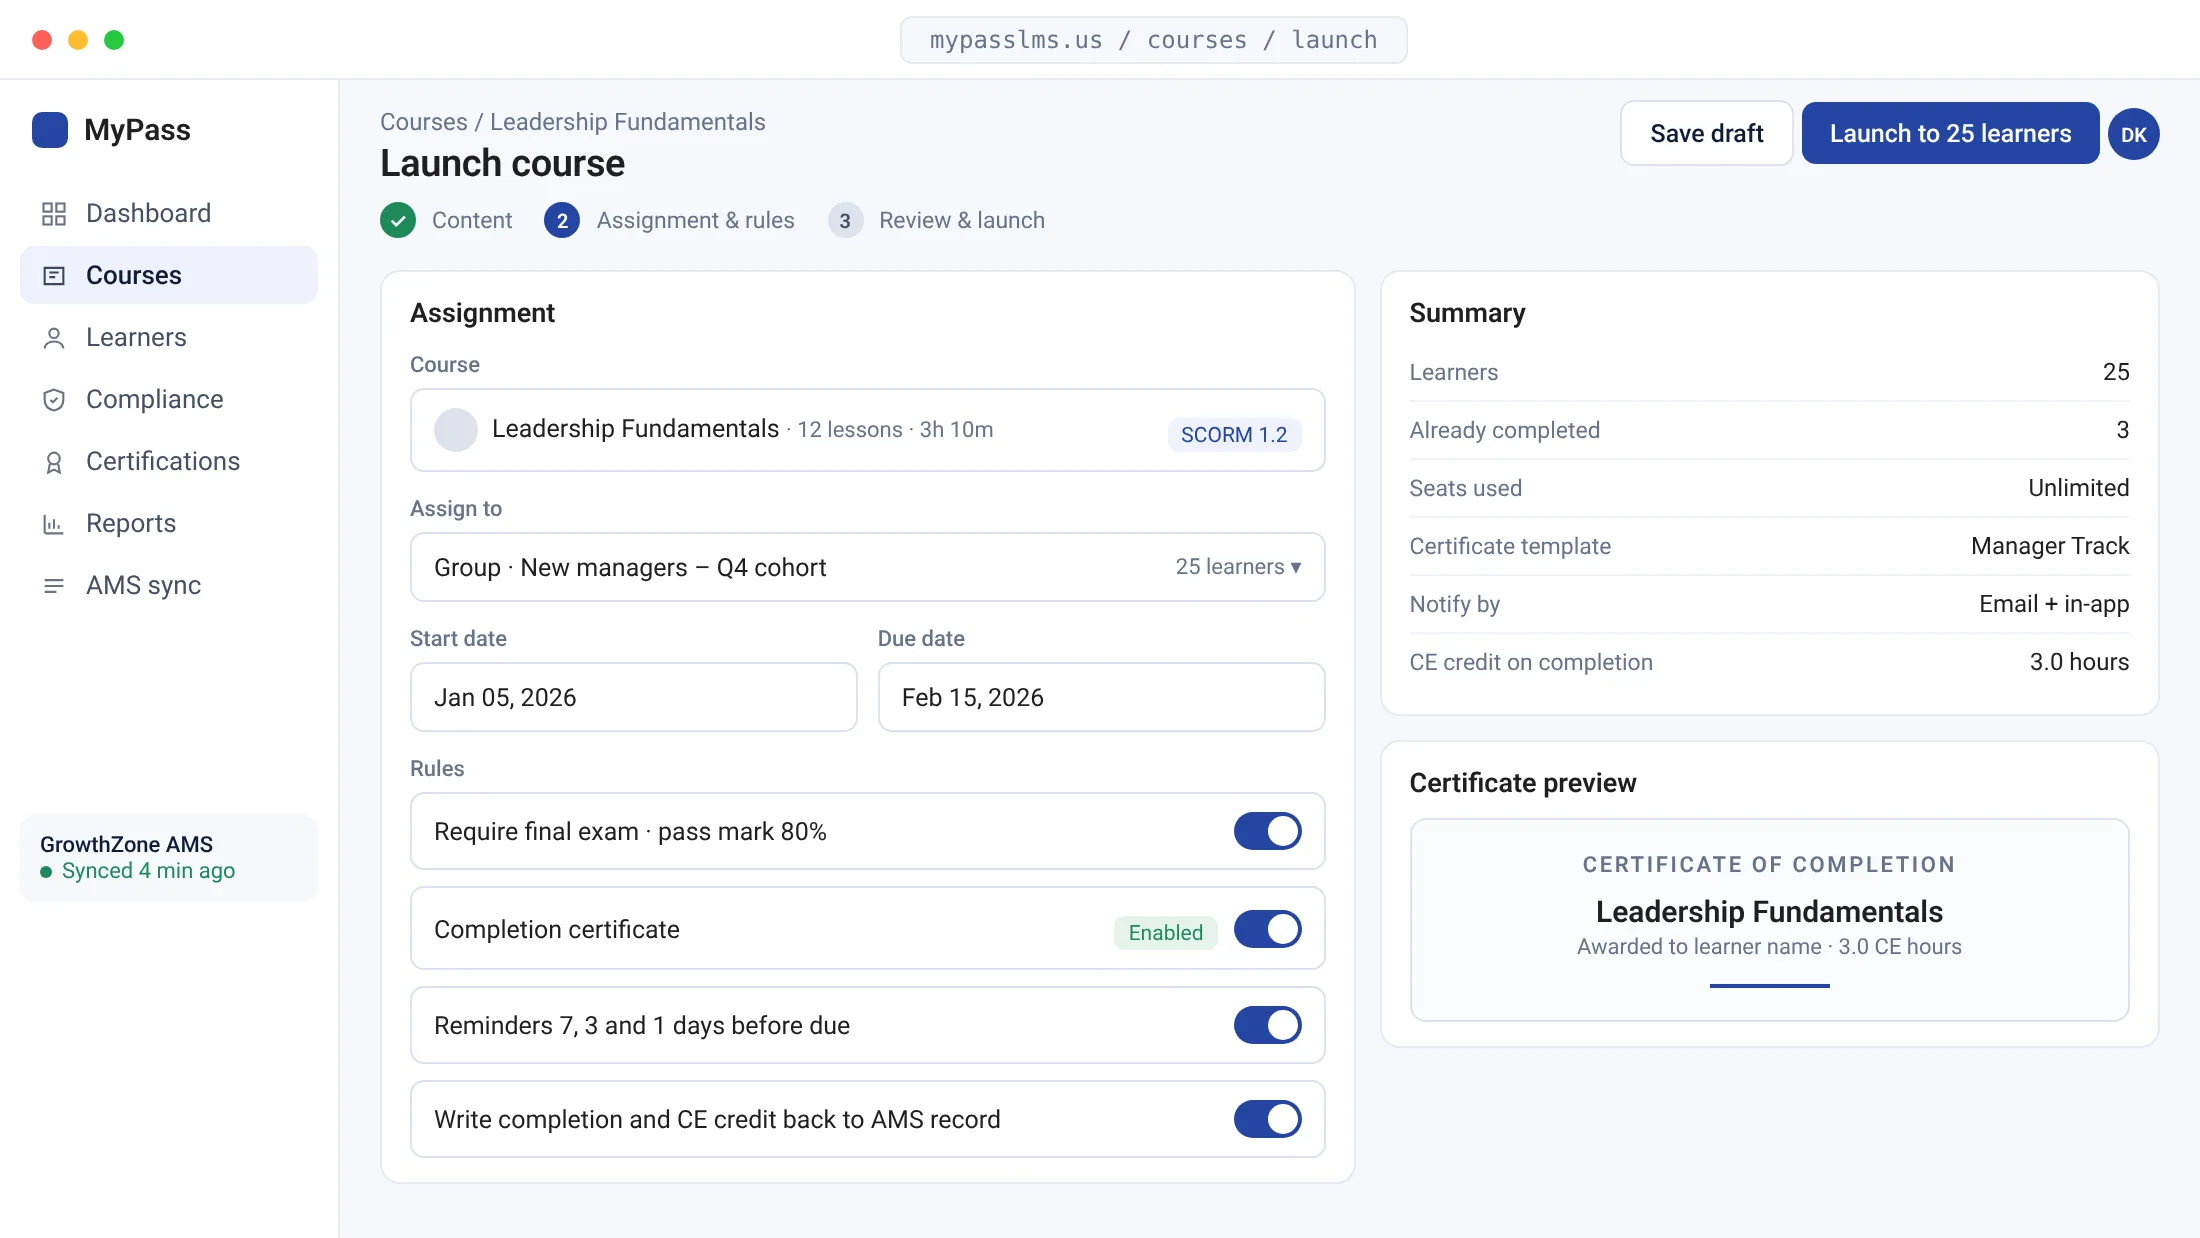Click the Due date field
The image size is (2200, 1238).
tap(1101, 697)
